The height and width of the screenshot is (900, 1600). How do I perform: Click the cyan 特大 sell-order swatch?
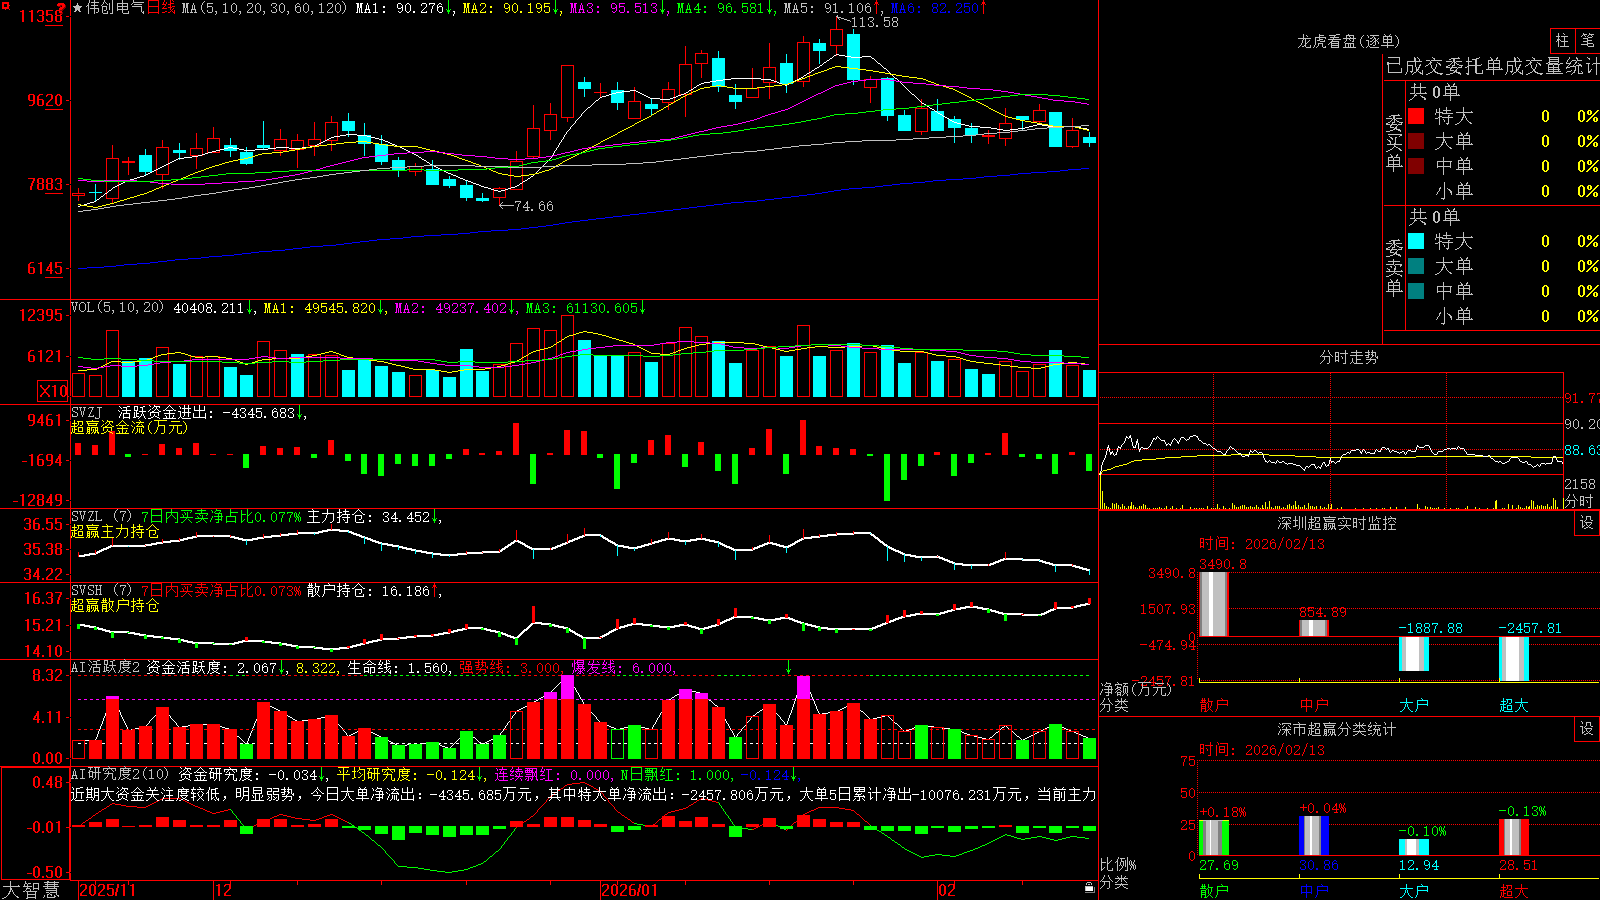tap(1416, 241)
